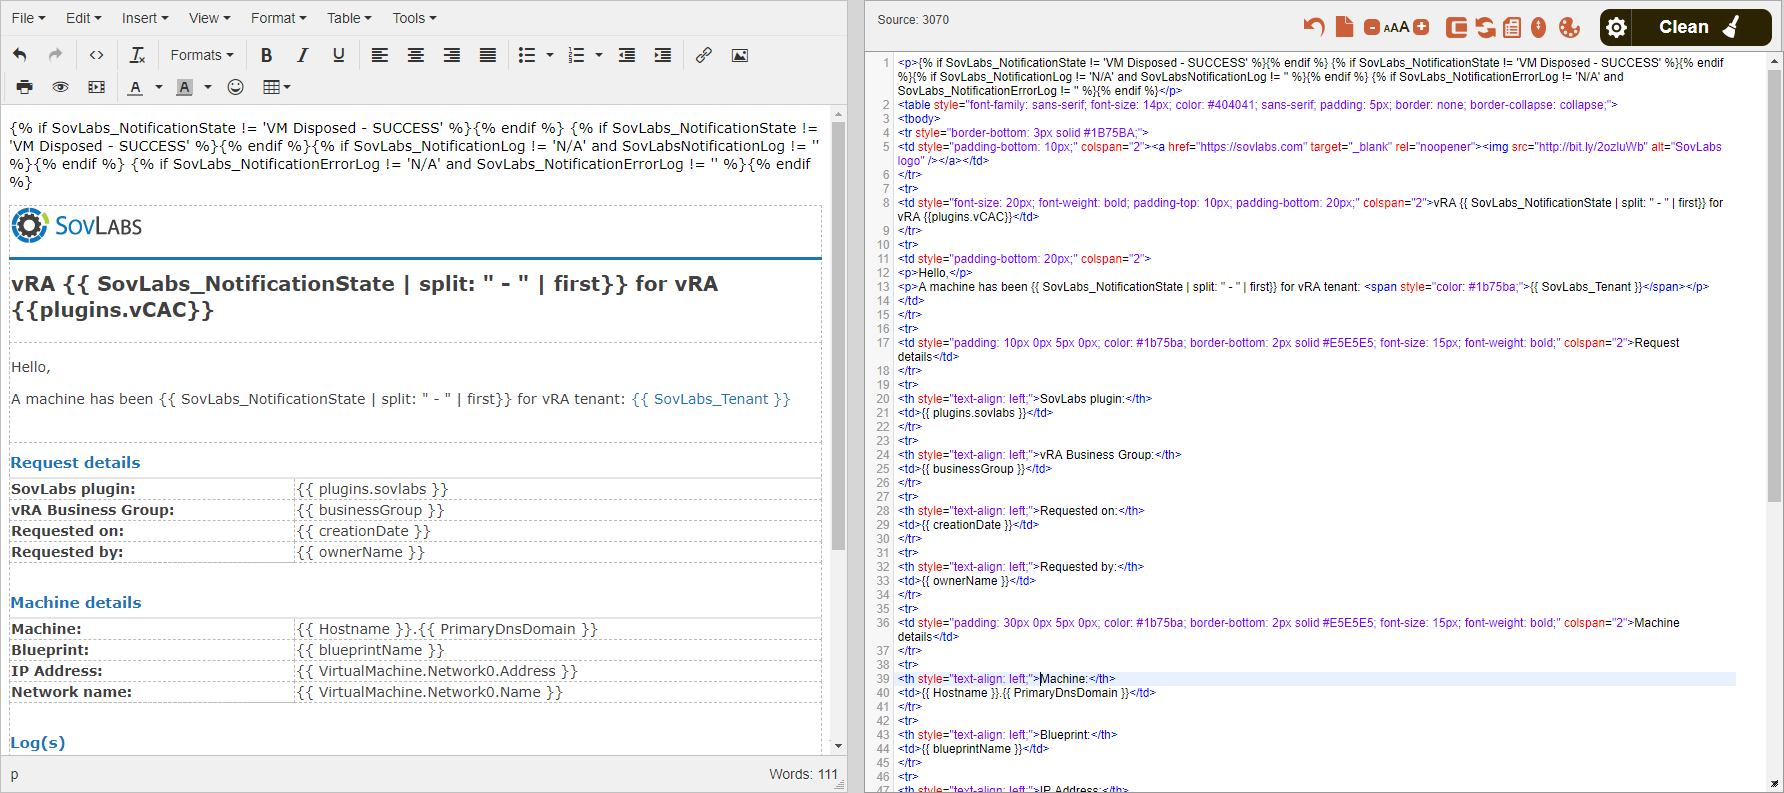Open settings via the gear button

point(1616,27)
